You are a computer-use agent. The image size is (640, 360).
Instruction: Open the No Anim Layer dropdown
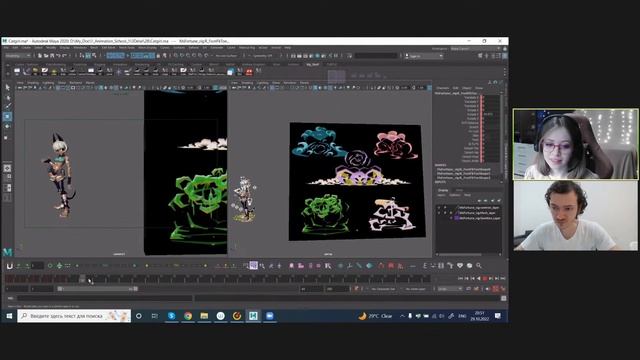416,289
